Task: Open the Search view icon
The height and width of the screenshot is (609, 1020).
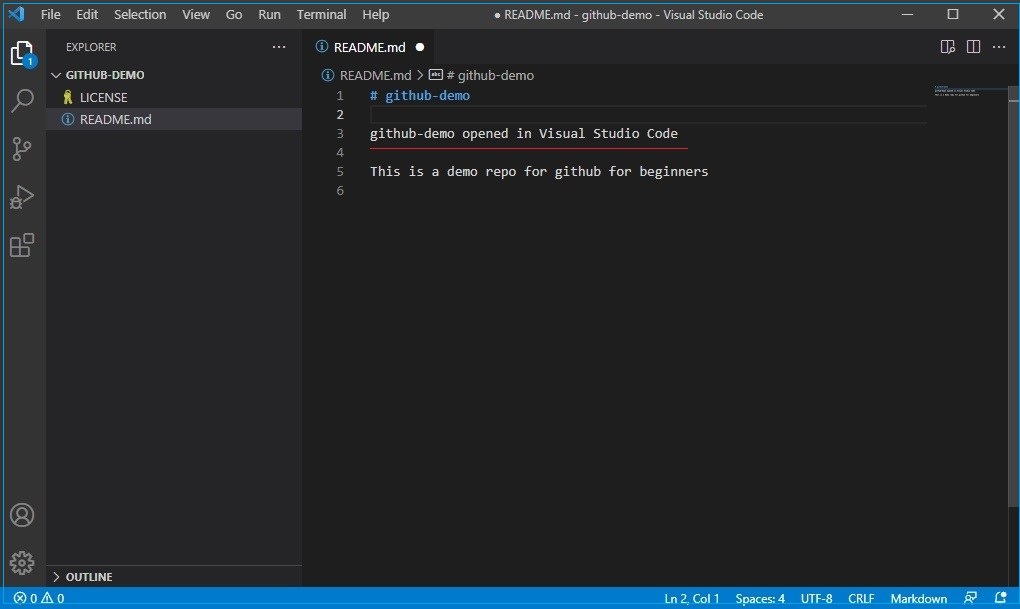Action: click(22, 101)
